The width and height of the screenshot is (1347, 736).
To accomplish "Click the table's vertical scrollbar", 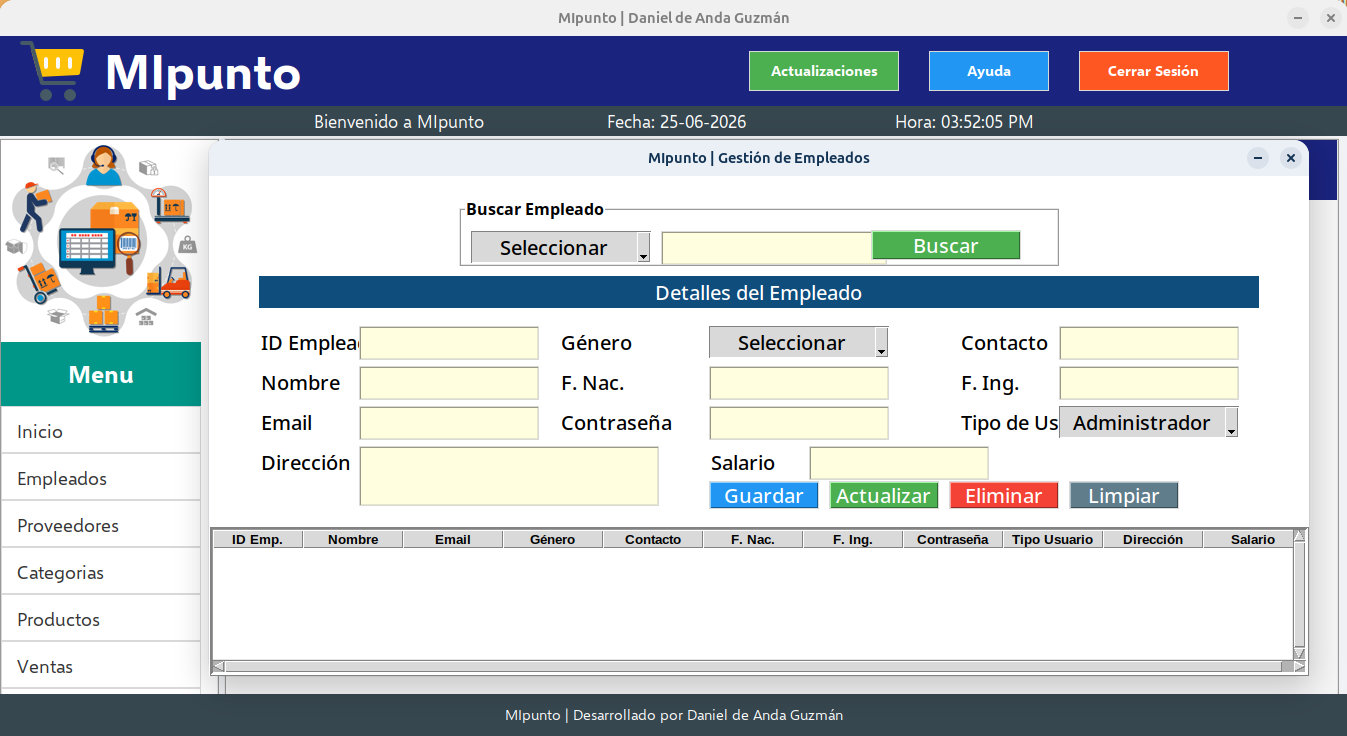I will click(x=1299, y=594).
